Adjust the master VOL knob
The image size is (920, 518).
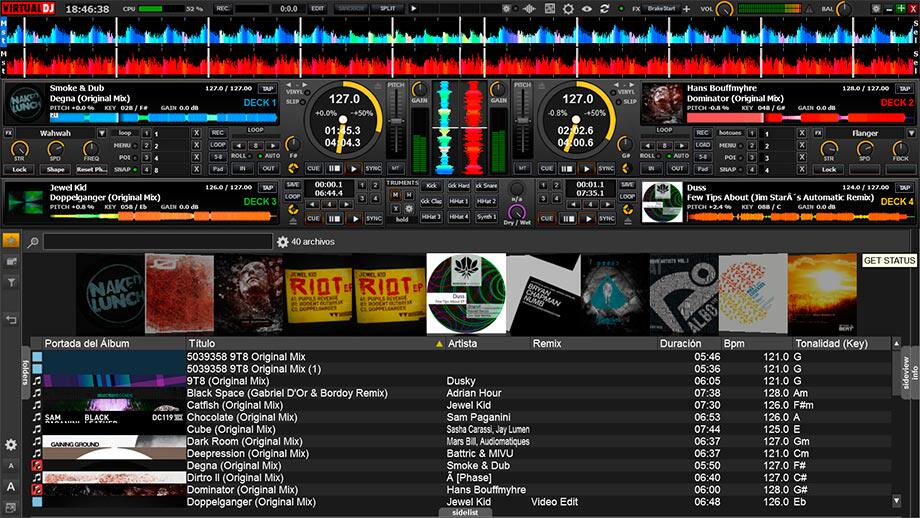[725, 9]
